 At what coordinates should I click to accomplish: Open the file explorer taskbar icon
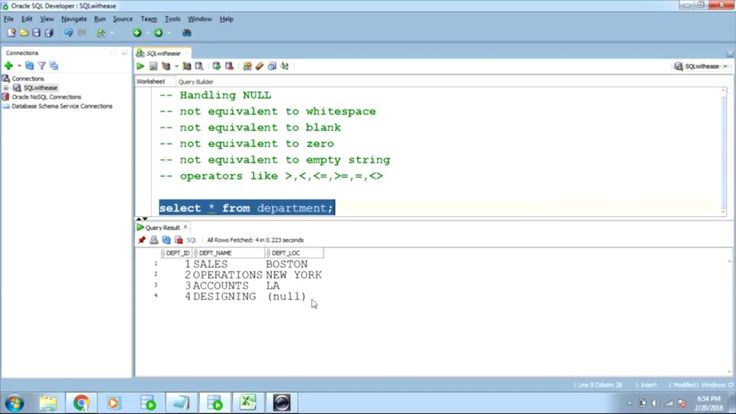click(48, 403)
